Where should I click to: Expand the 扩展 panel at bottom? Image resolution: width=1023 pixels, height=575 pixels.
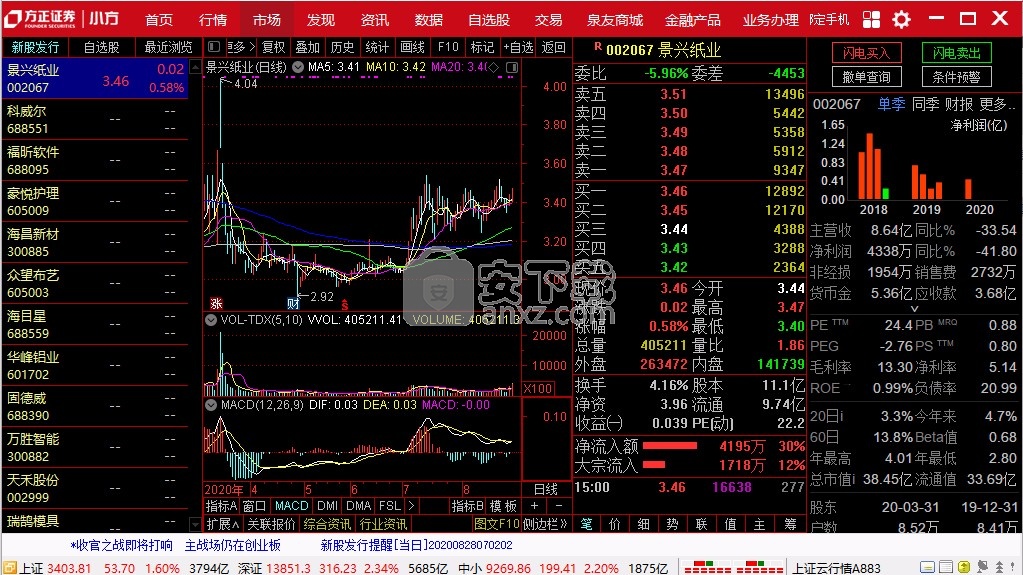(x=221, y=524)
